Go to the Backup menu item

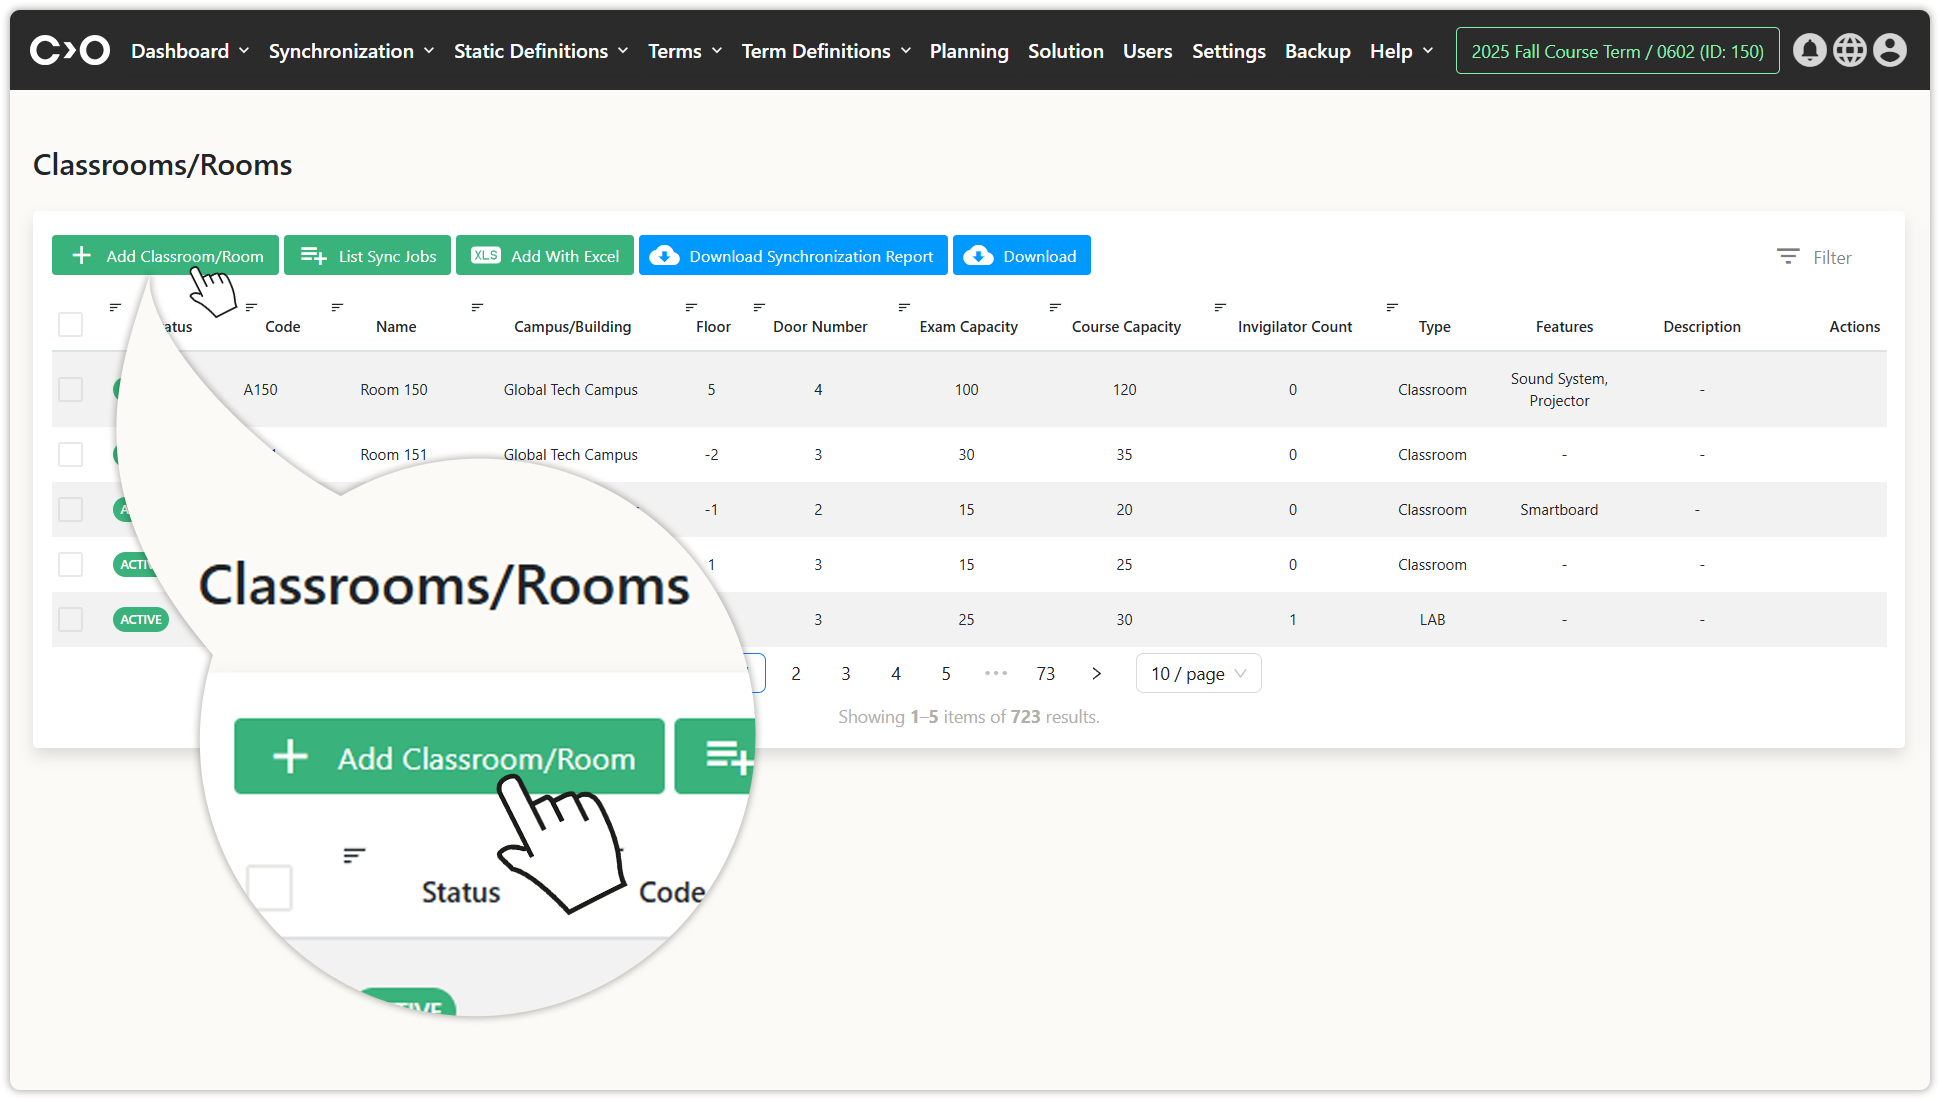coord(1317,51)
